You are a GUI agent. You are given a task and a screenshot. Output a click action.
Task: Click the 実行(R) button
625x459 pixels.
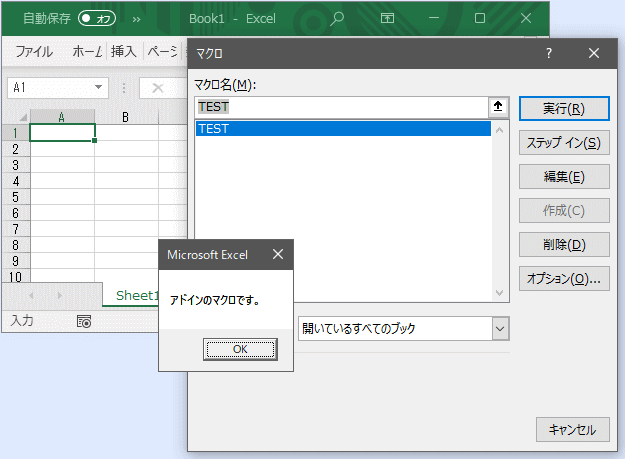pos(564,108)
